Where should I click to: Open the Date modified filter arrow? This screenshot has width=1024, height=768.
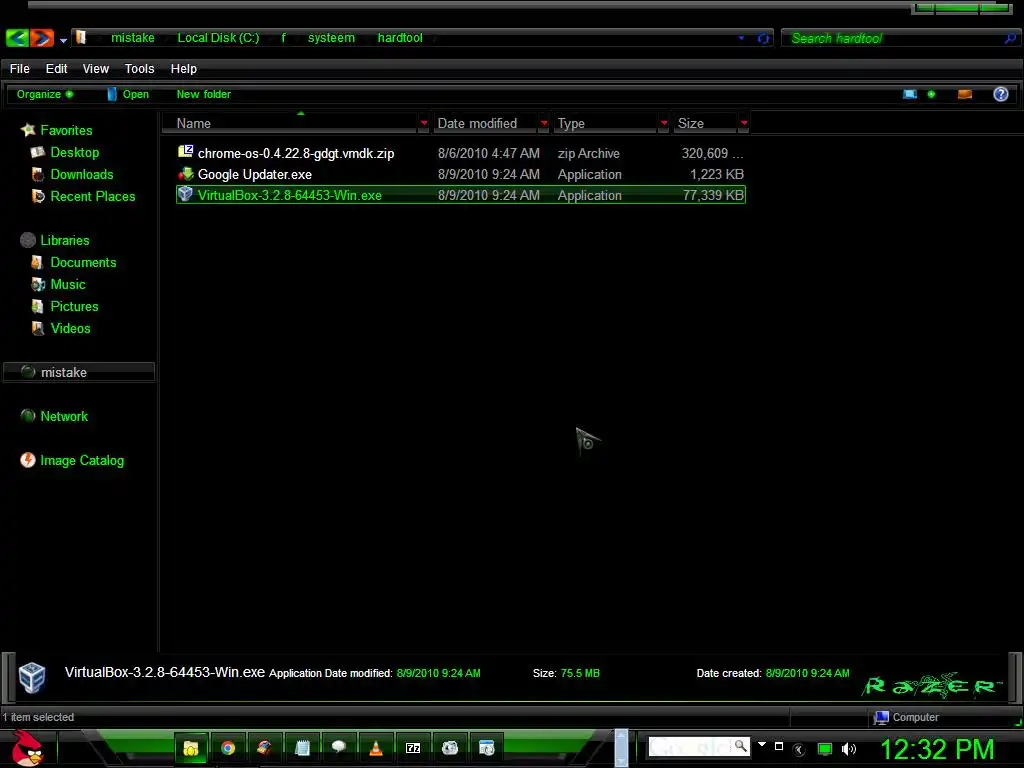pos(544,123)
